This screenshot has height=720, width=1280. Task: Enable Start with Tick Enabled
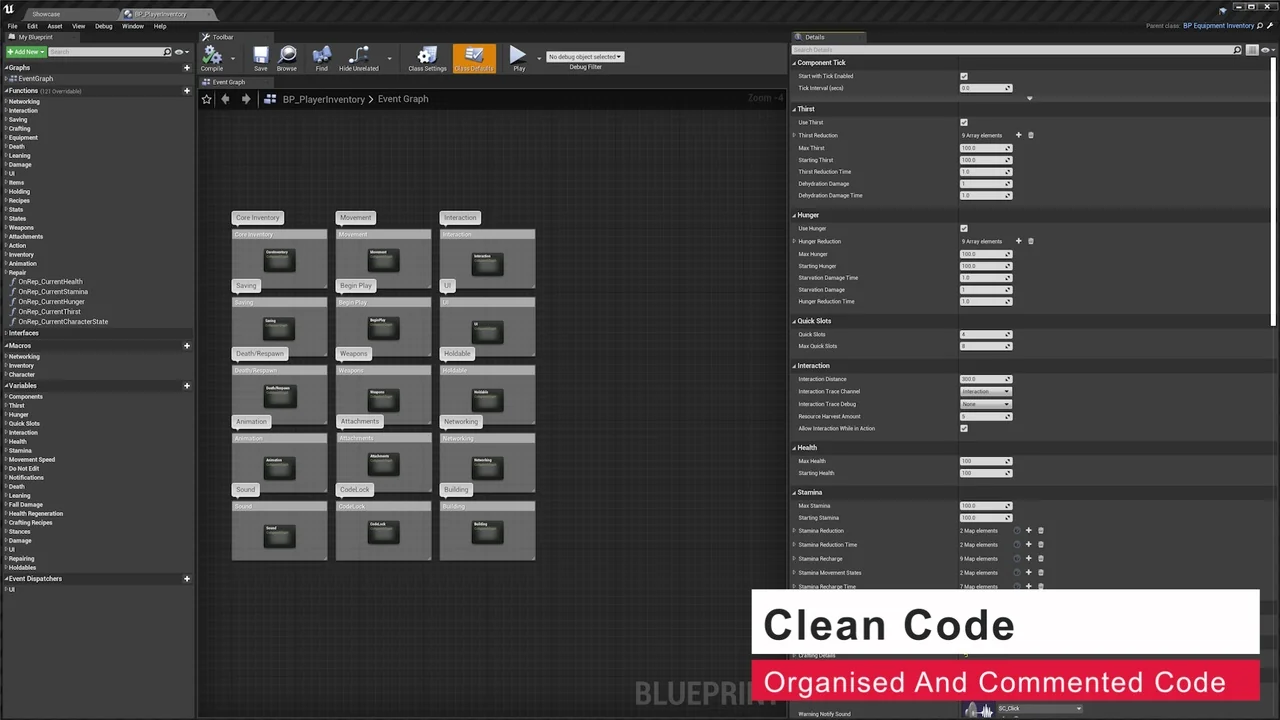[x=963, y=75]
